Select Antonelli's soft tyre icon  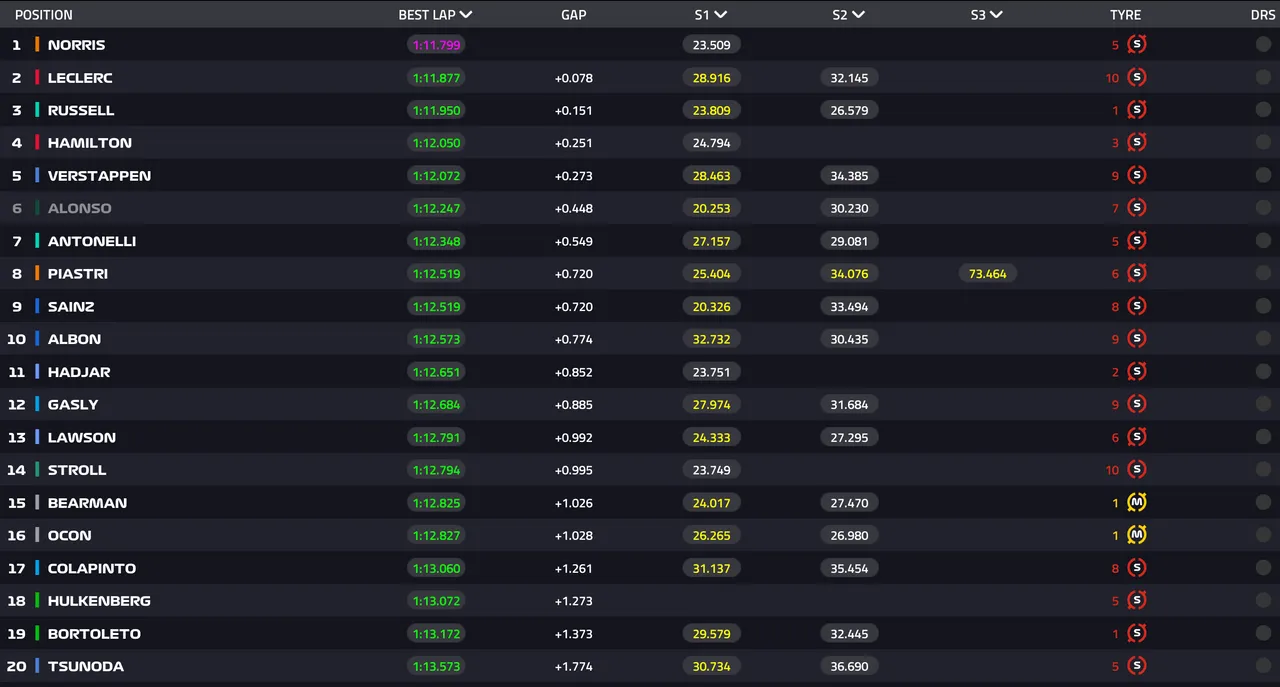pyautogui.click(x=1136, y=241)
